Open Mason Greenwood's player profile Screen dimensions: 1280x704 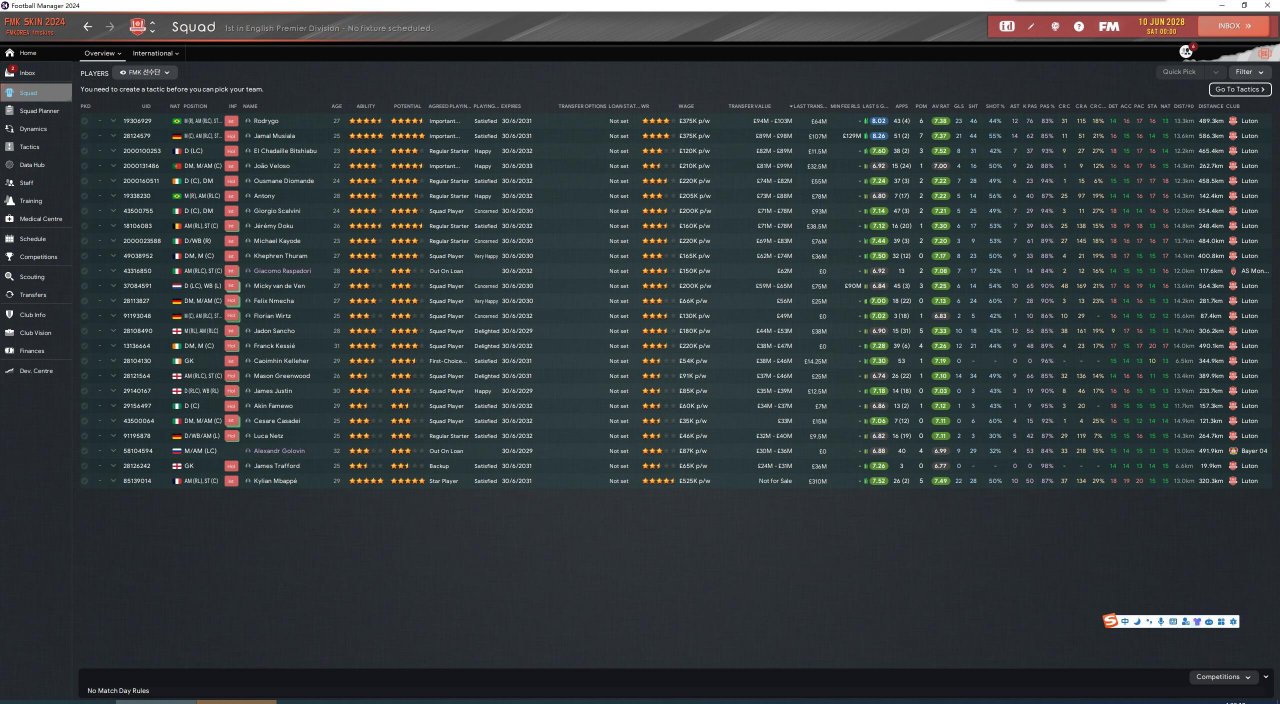(284, 376)
